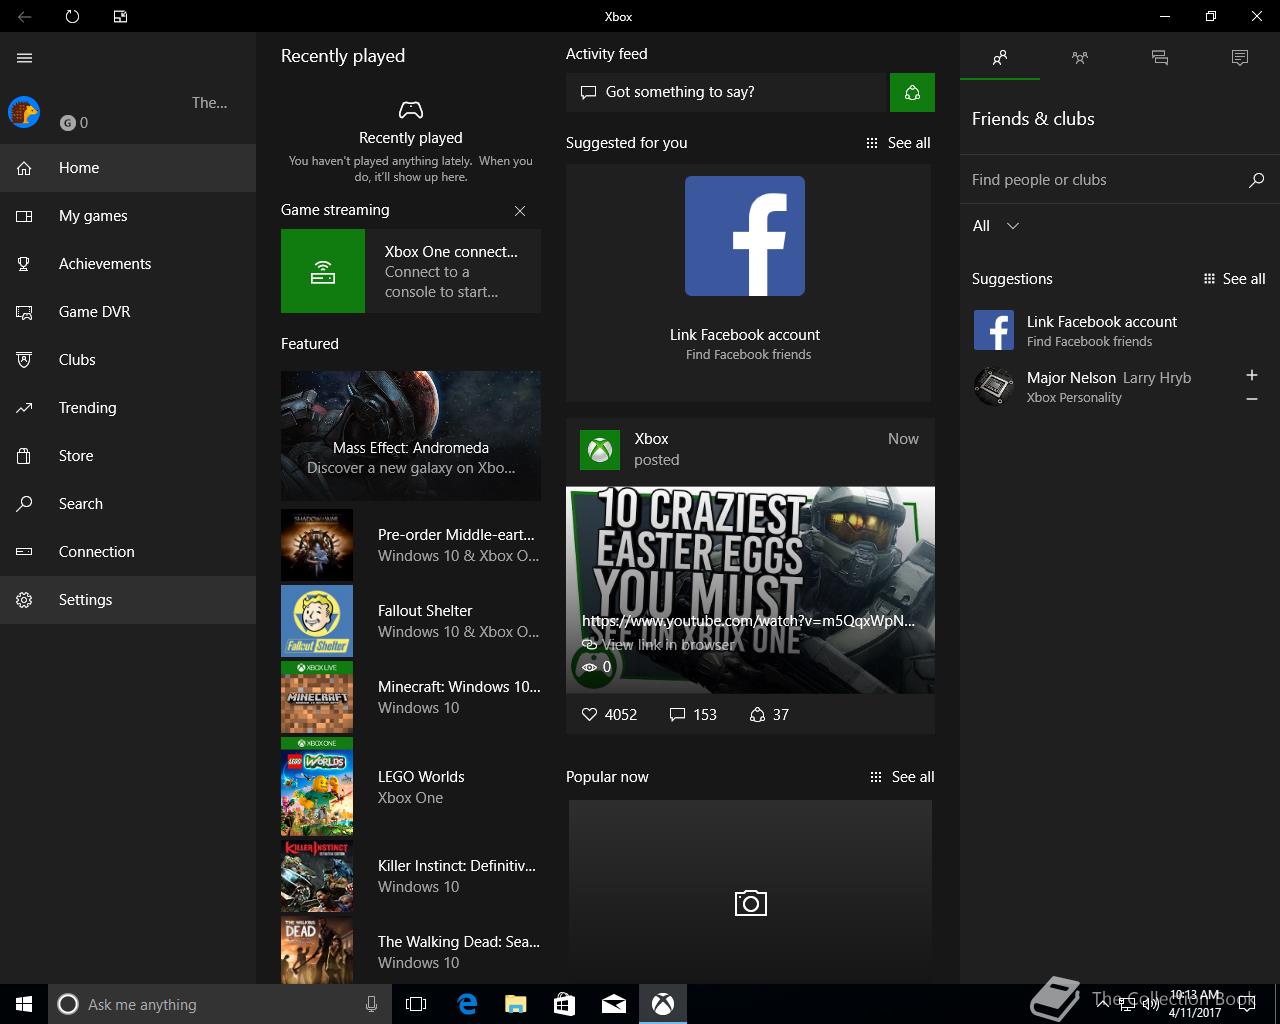
Task: Switch to Activity alerts tab
Action: pyautogui.click(x=1240, y=58)
